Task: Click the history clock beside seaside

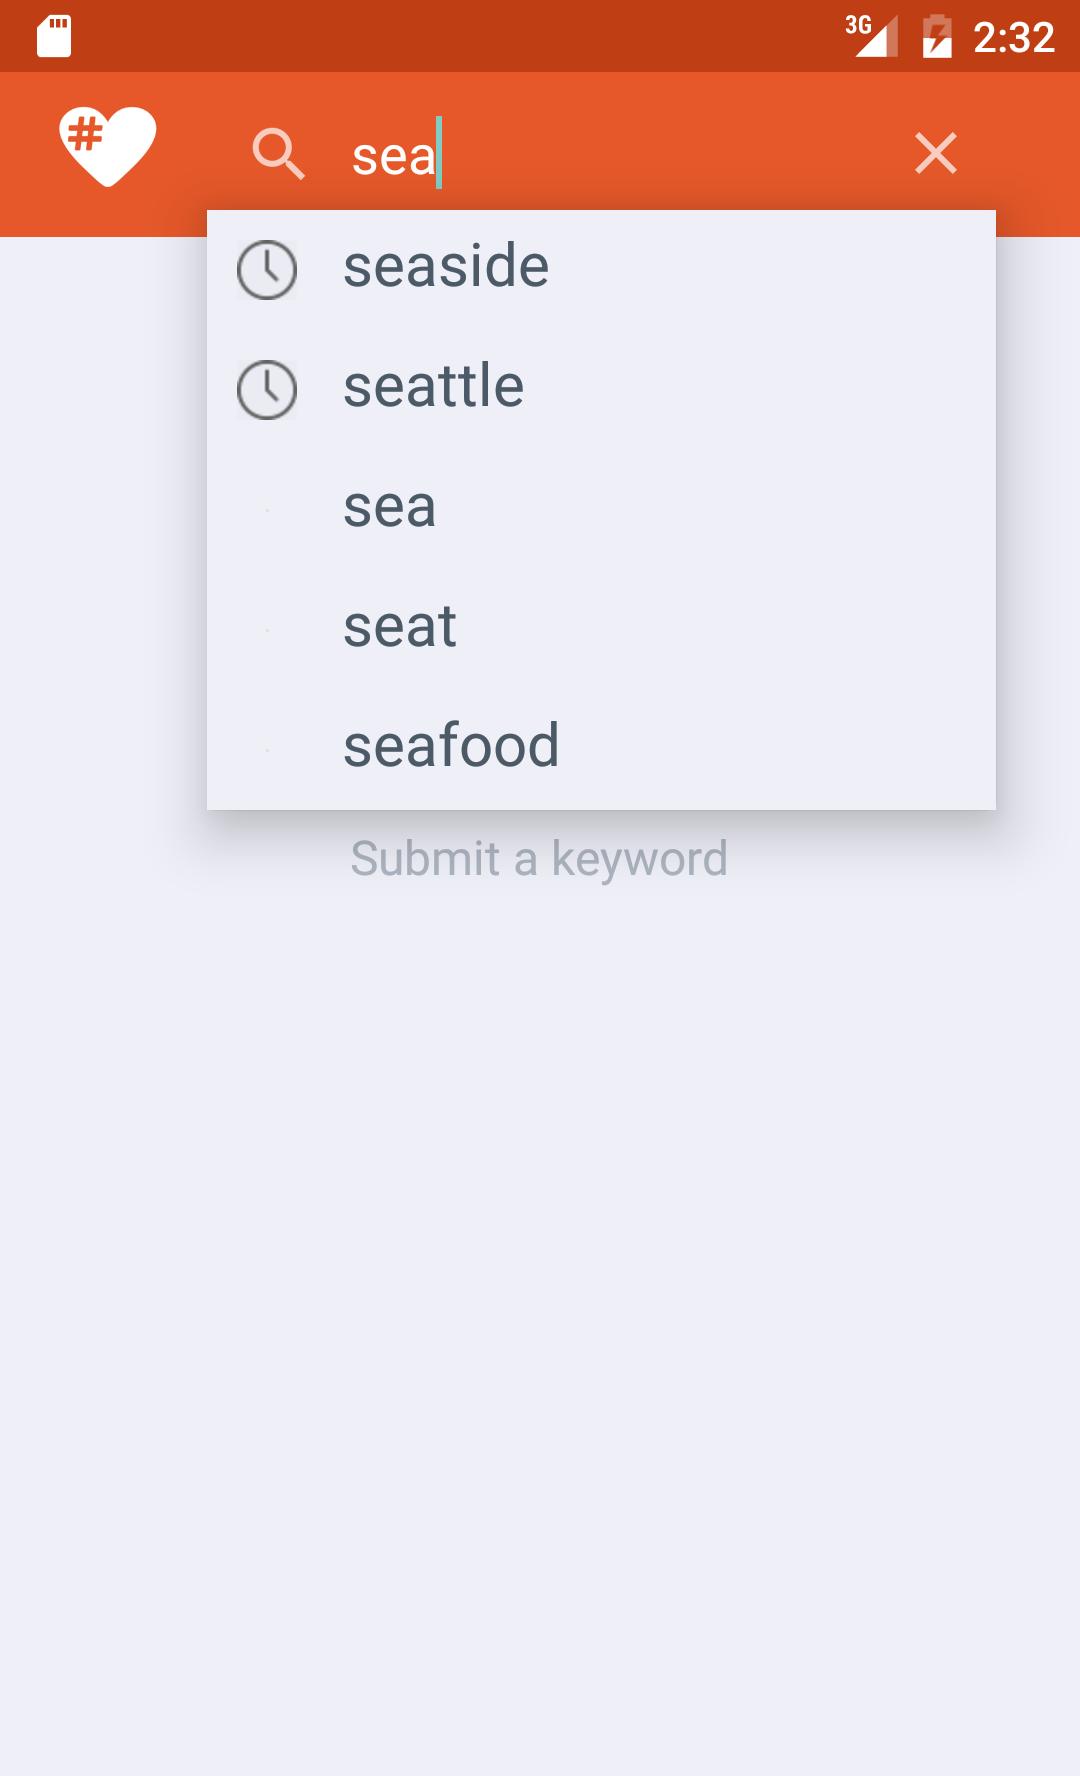Action: pyautogui.click(x=267, y=270)
